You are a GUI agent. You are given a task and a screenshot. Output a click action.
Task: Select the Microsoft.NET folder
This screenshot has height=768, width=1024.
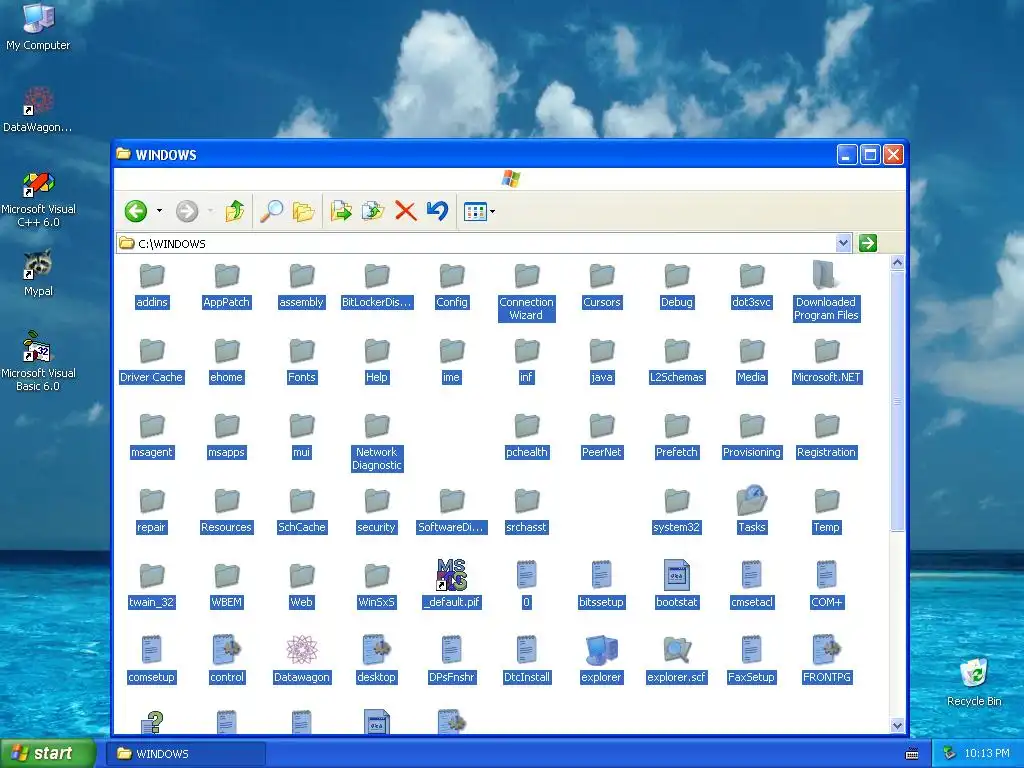(827, 360)
